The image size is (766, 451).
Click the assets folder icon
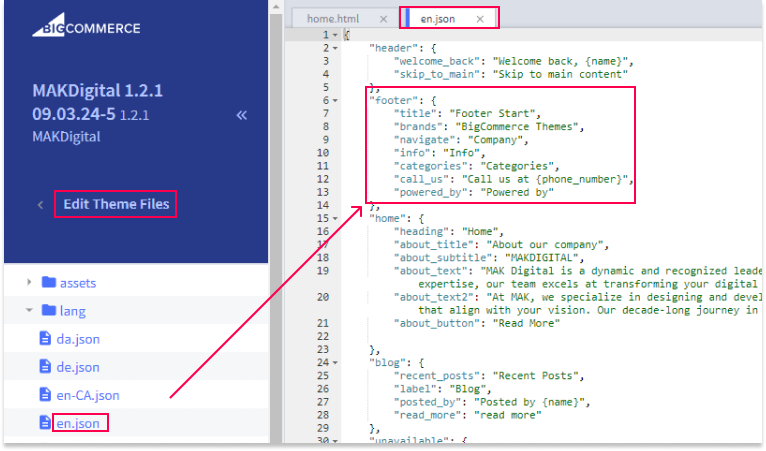47,283
